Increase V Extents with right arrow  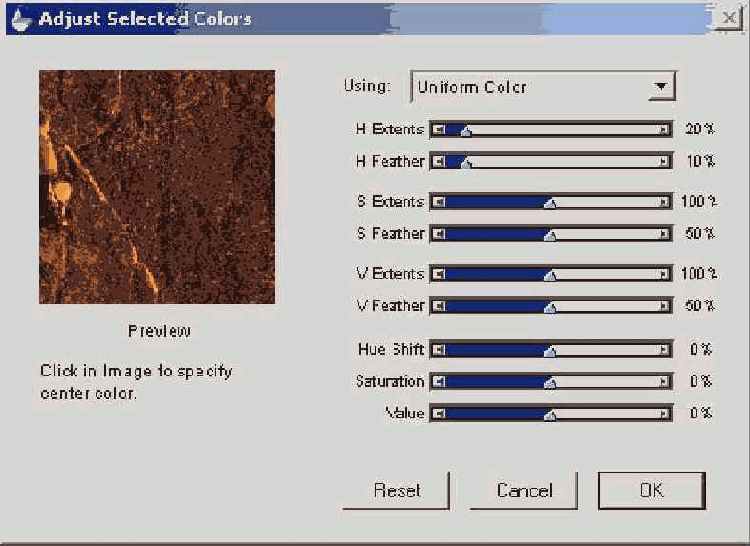click(x=663, y=274)
